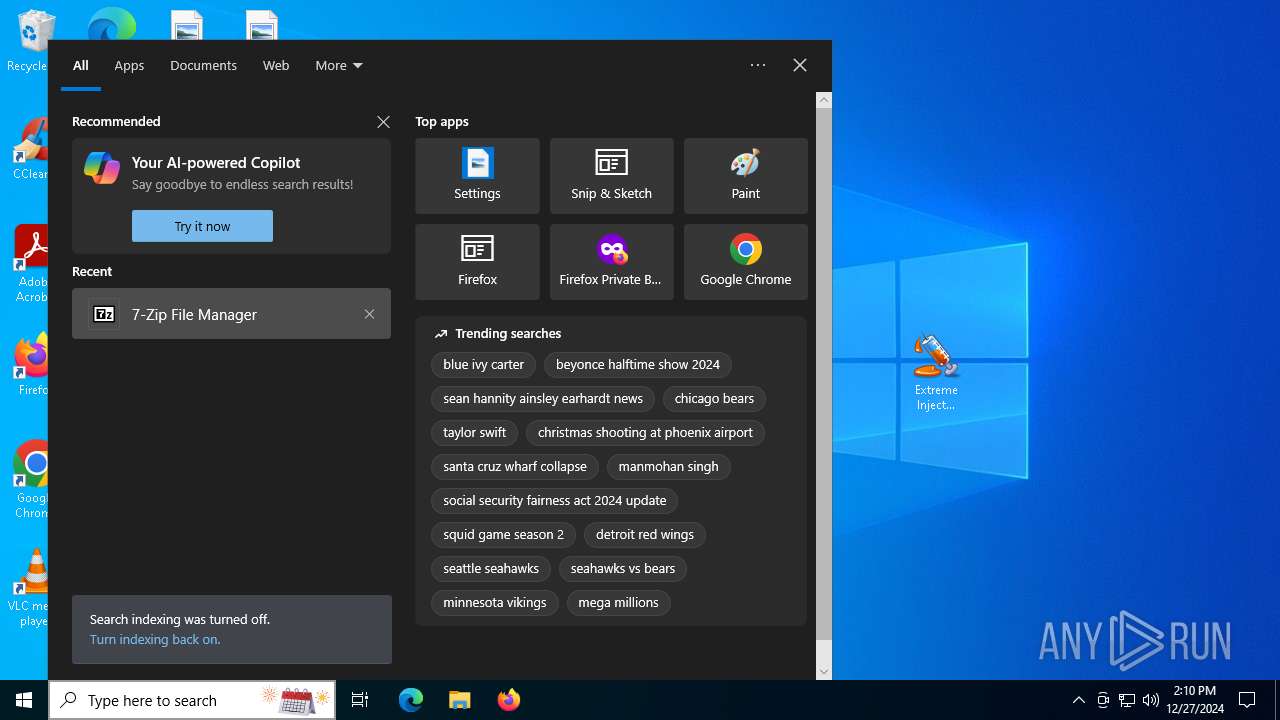The width and height of the screenshot is (1280, 720).
Task: Search 'santa cruz wharf collapse'
Action: coord(515,467)
